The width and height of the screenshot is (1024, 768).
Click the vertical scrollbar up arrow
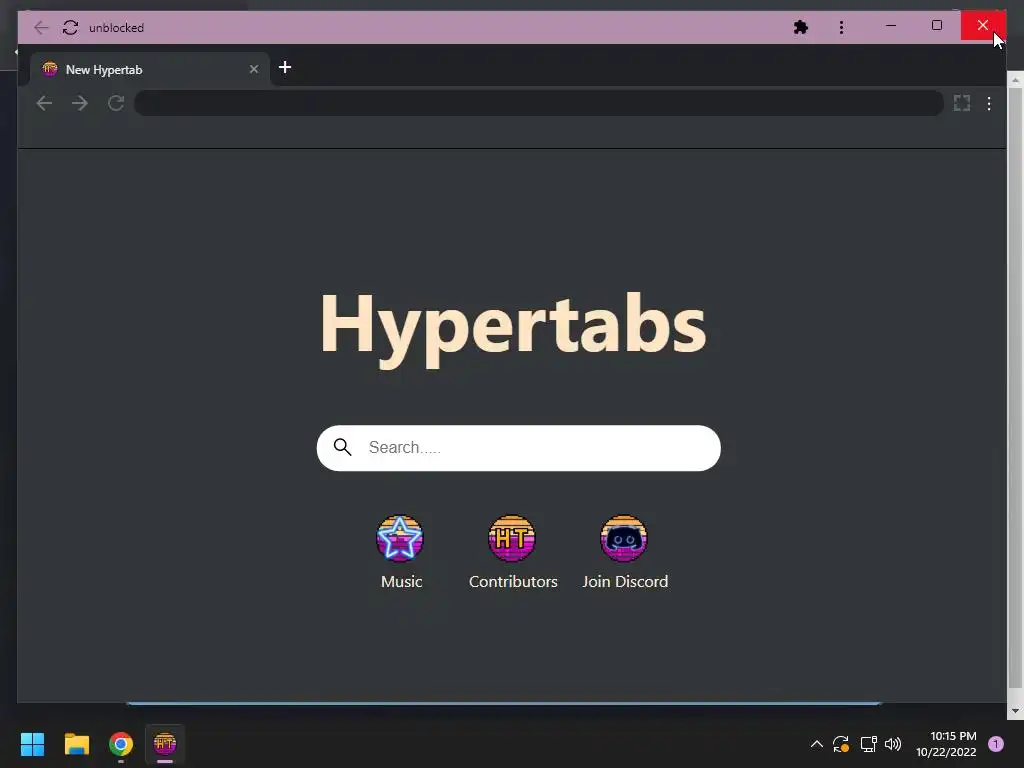[x=1015, y=80]
